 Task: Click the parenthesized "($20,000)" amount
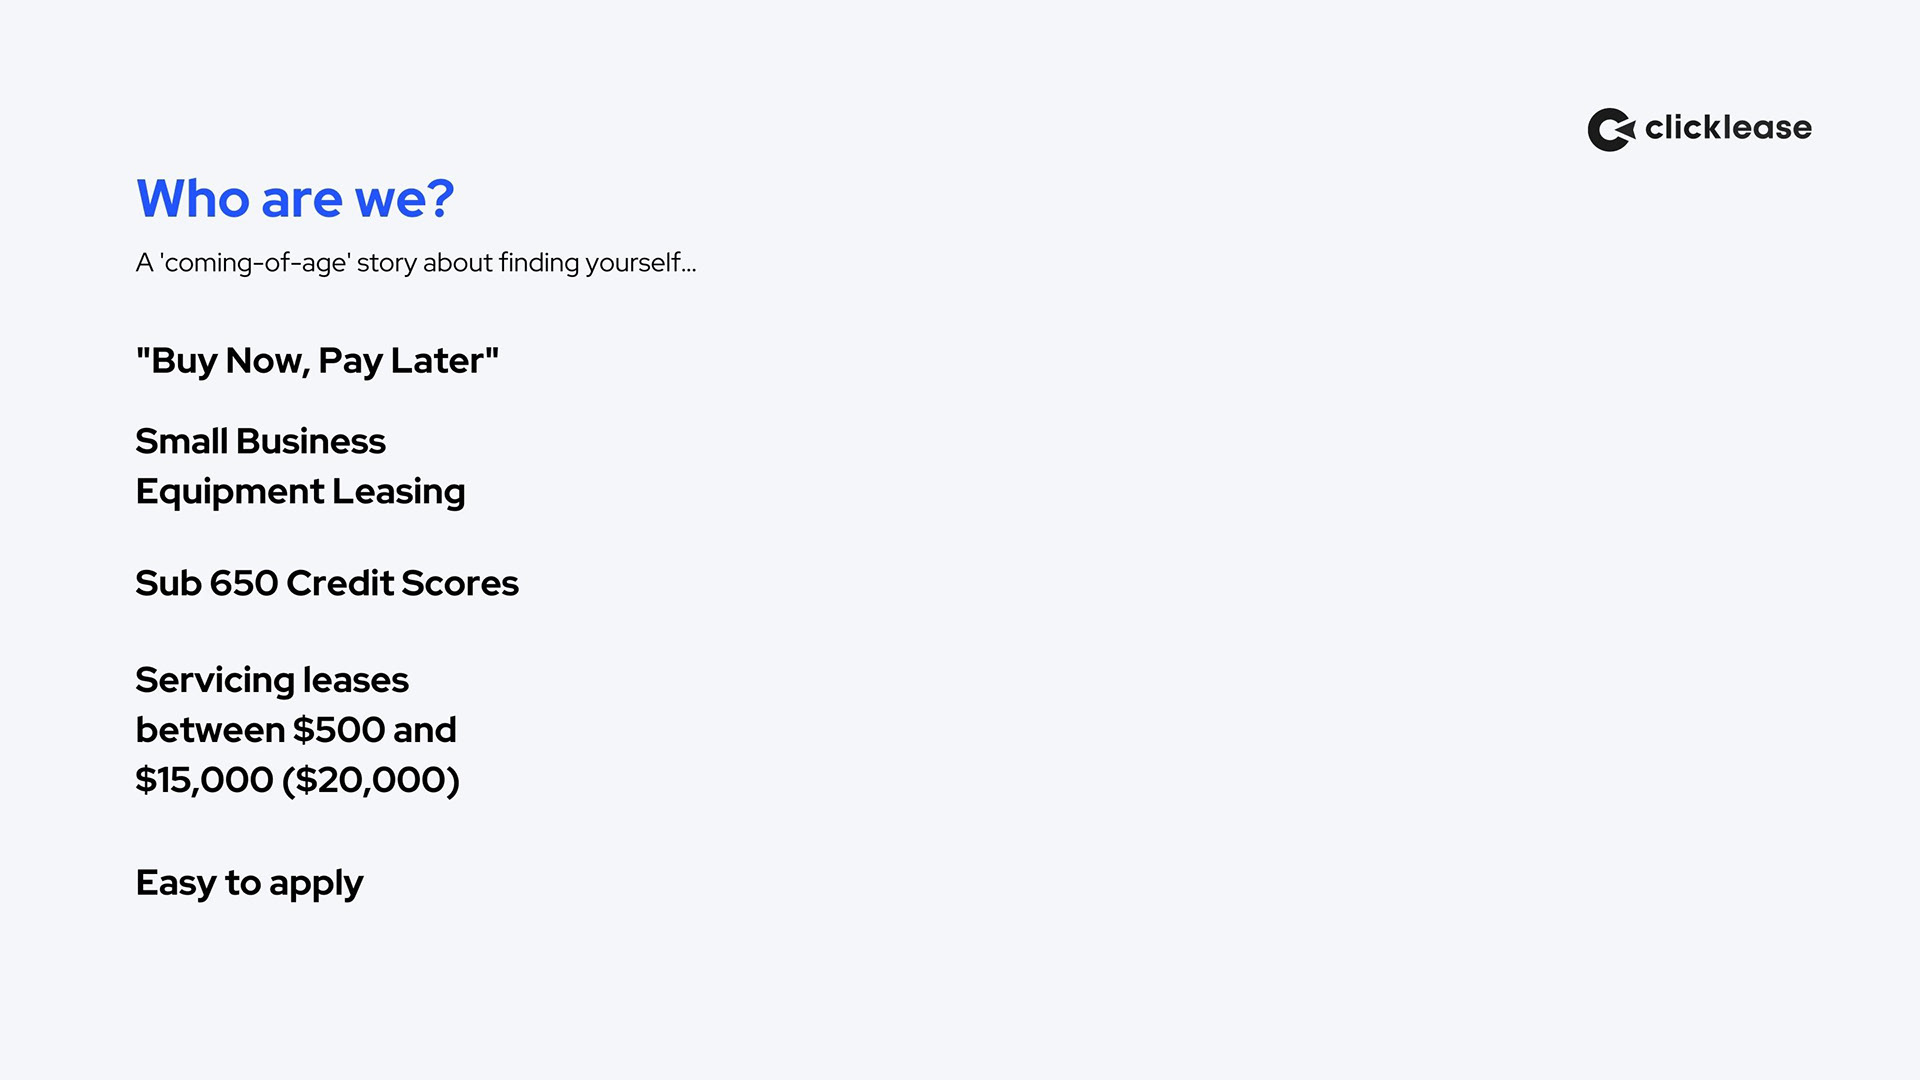tap(371, 780)
